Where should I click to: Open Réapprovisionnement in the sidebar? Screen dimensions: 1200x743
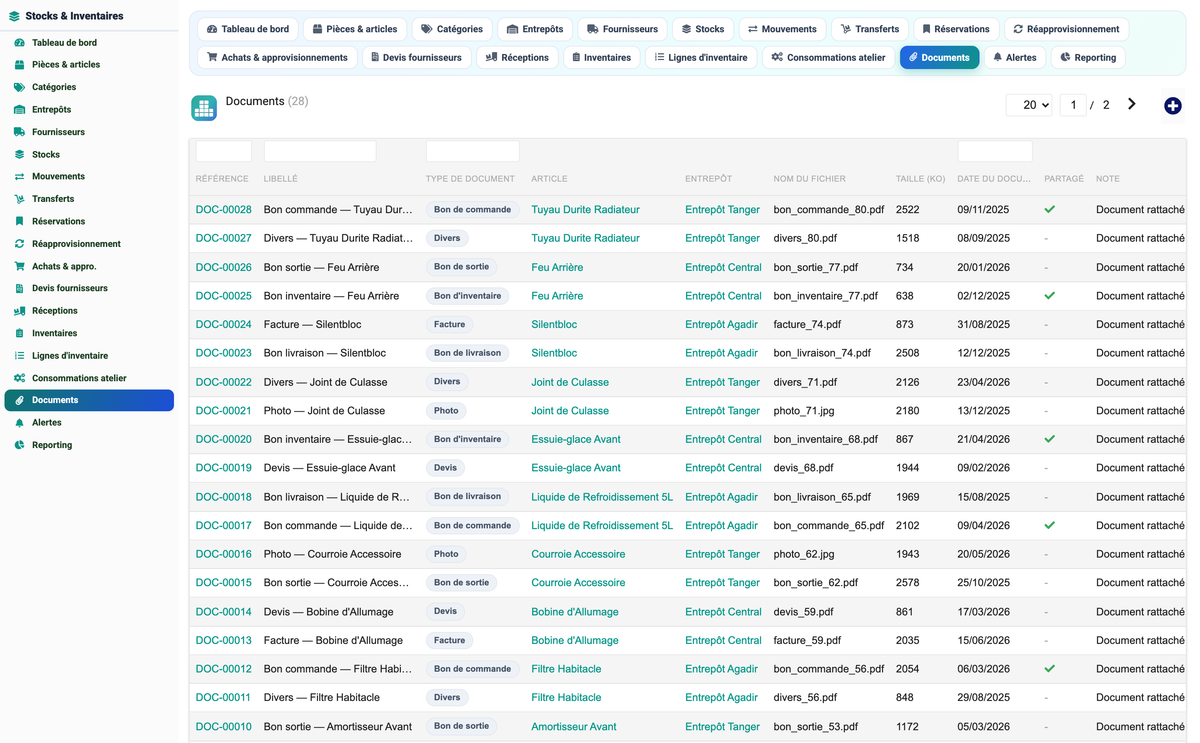[76, 244]
